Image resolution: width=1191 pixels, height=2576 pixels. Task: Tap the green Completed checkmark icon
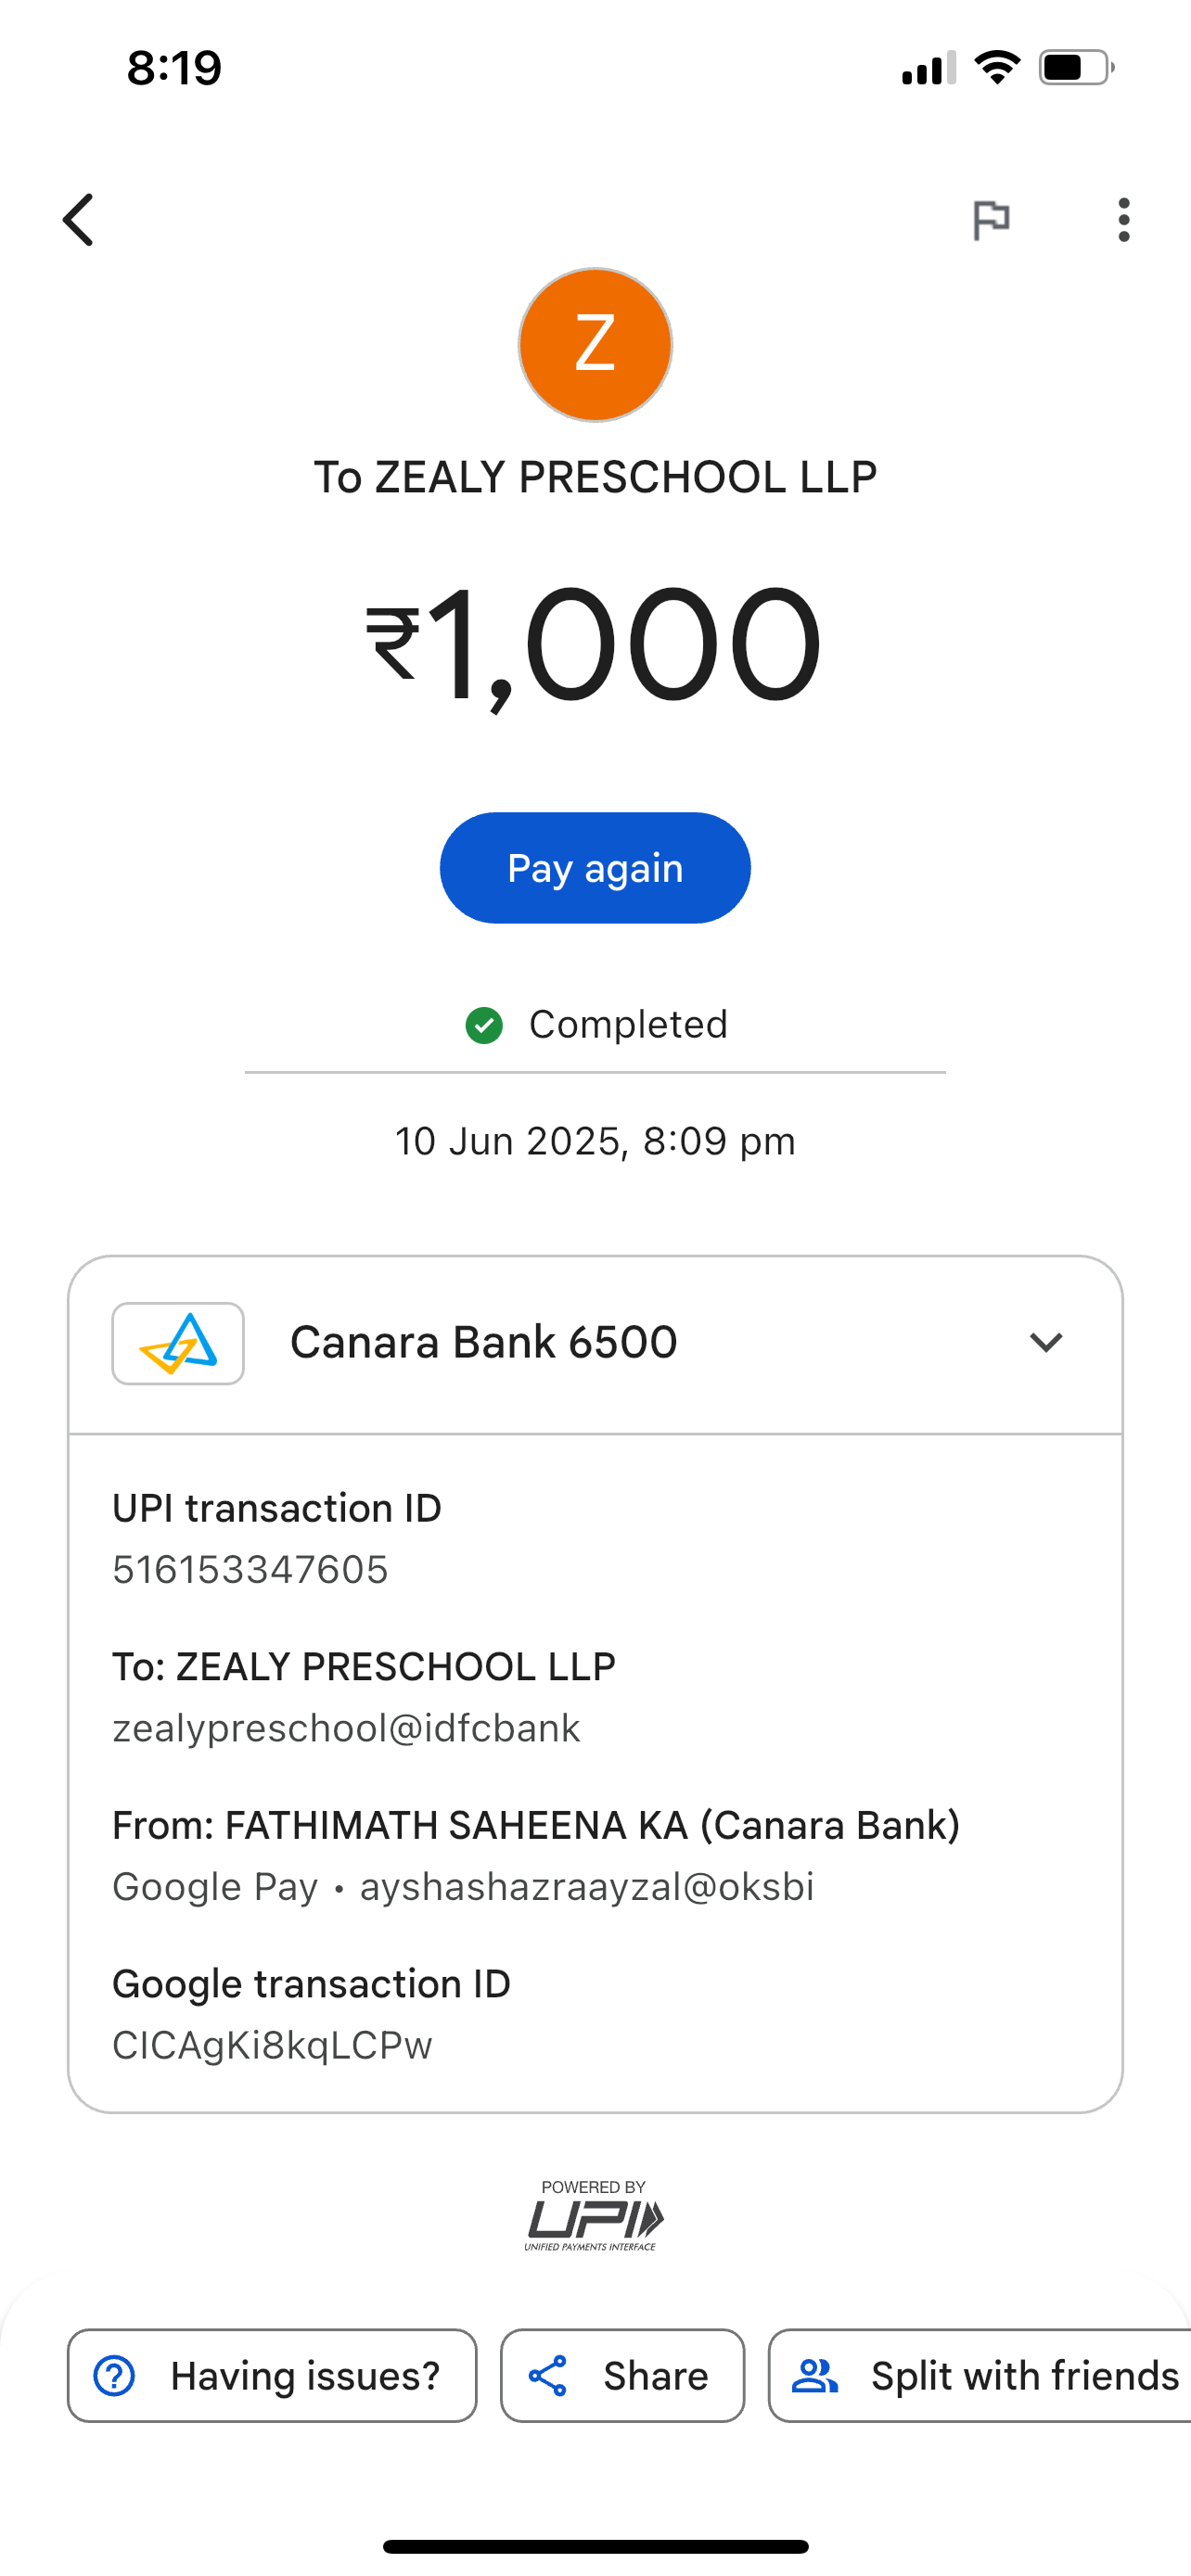(484, 1025)
